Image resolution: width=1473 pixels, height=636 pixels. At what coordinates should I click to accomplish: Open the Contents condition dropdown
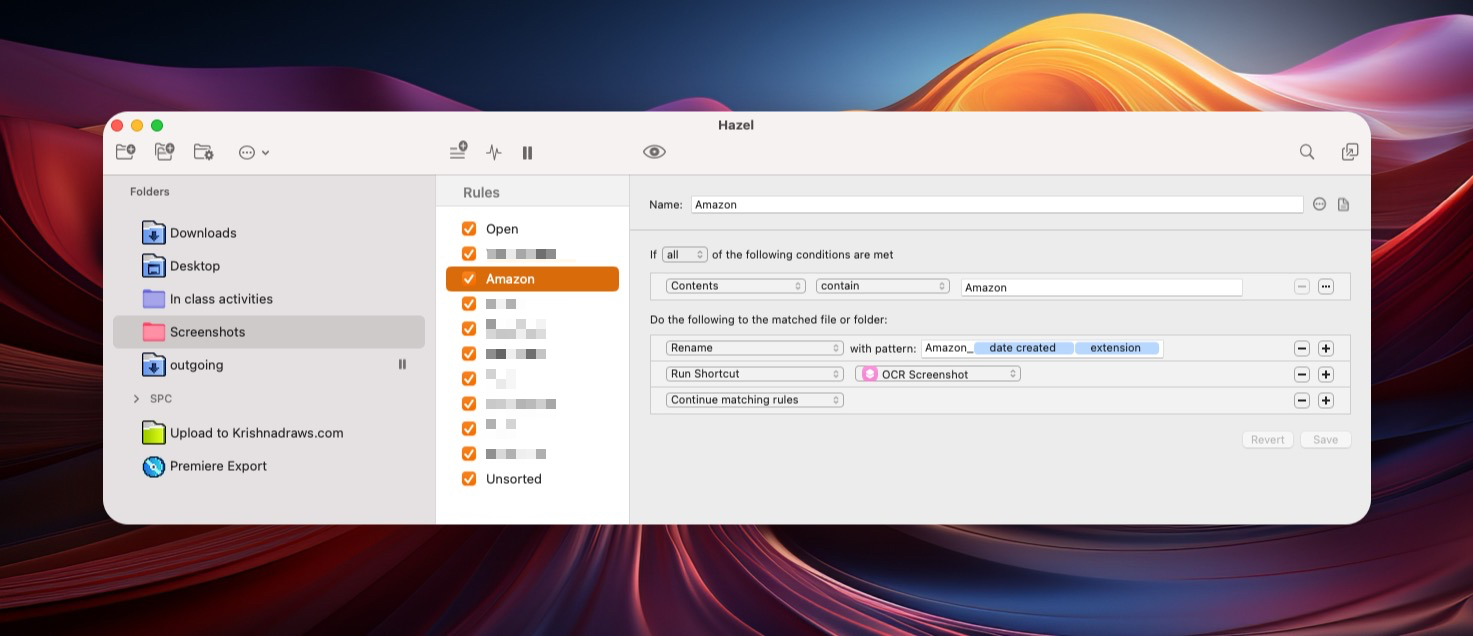(x=736, y=286)
